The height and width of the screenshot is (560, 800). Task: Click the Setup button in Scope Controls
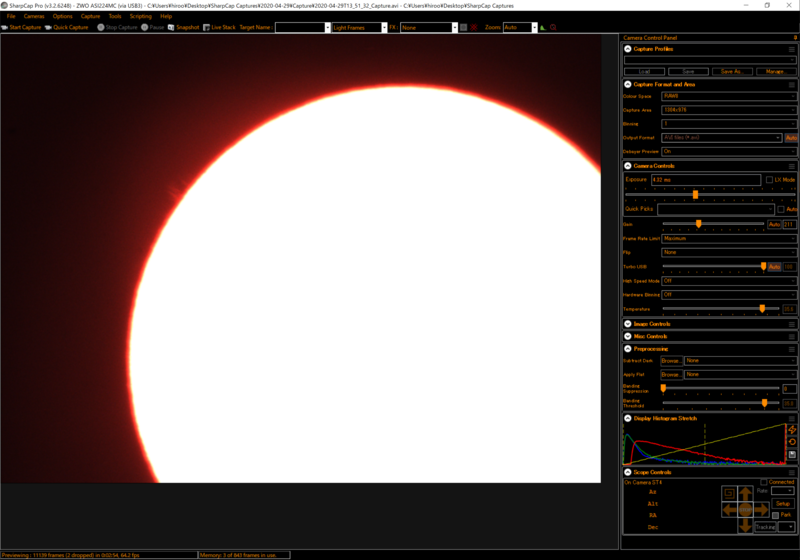tap(783, 503)
